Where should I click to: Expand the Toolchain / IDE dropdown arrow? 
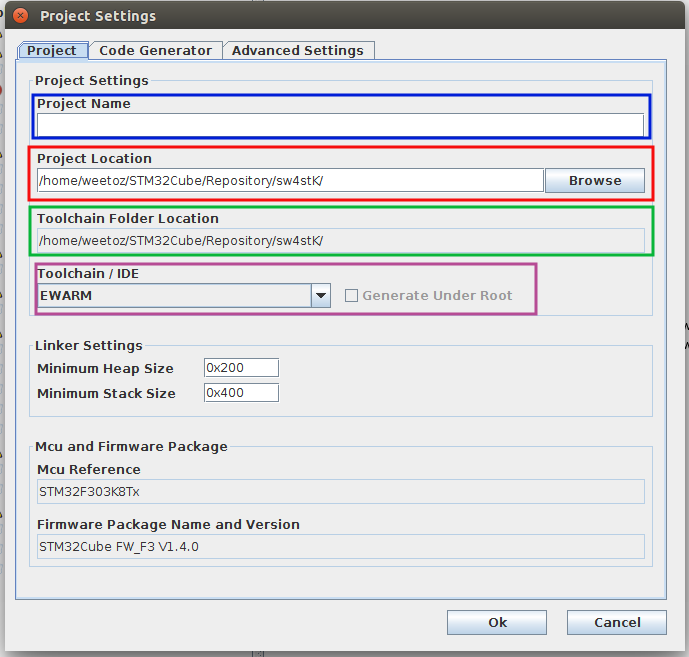pyautogui.click(x=321, y=296)
